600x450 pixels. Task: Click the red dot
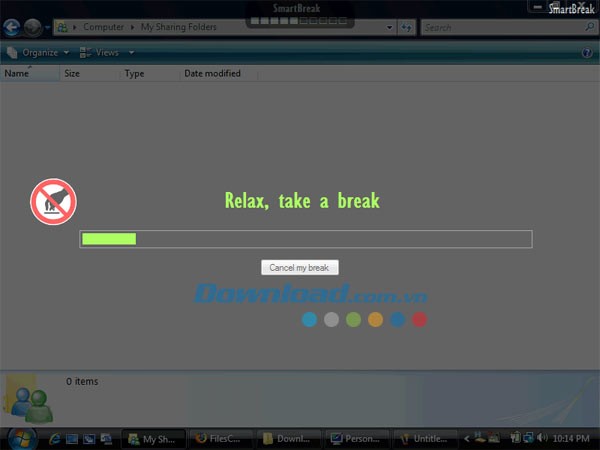419,319
